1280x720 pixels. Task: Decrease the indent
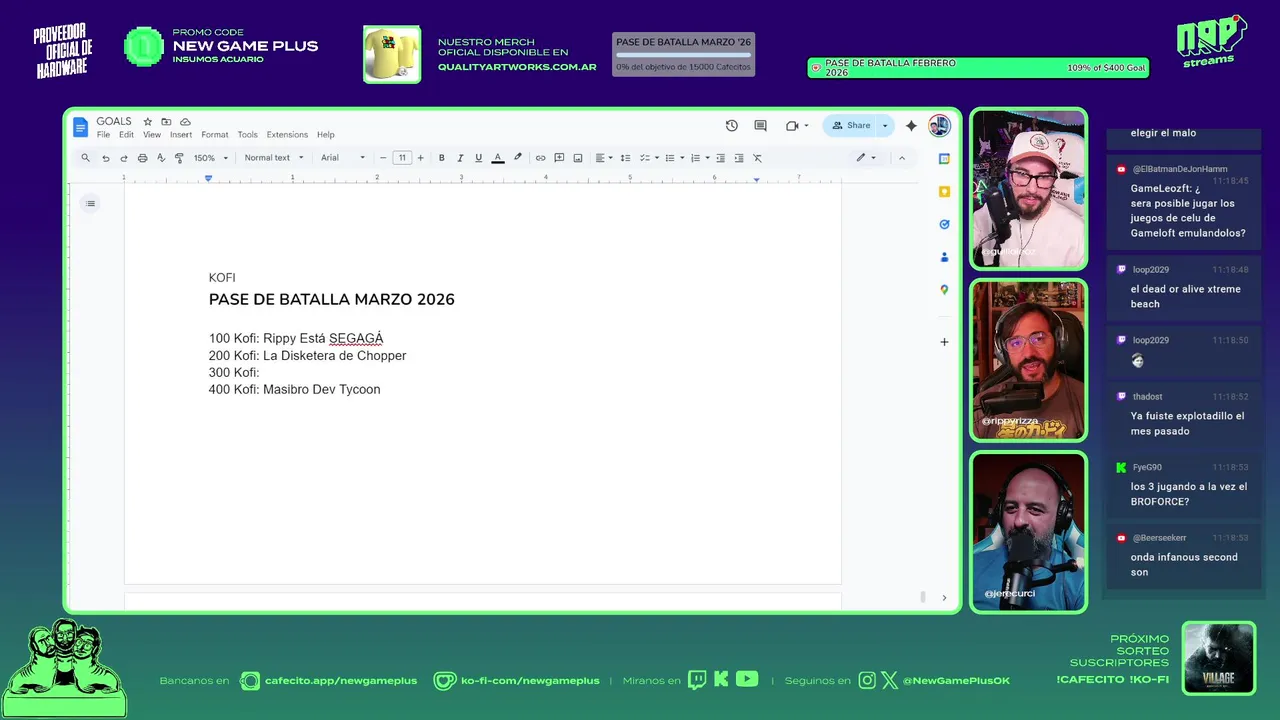720,158
